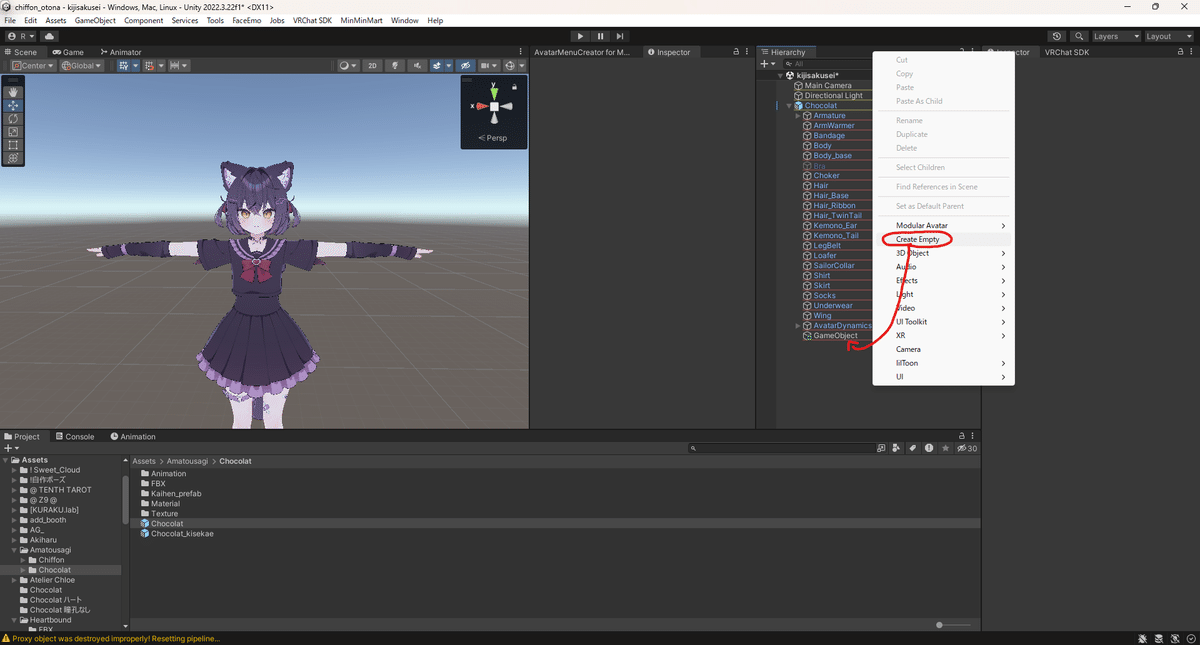Click the scene audio mute icon

click(418, 65)
